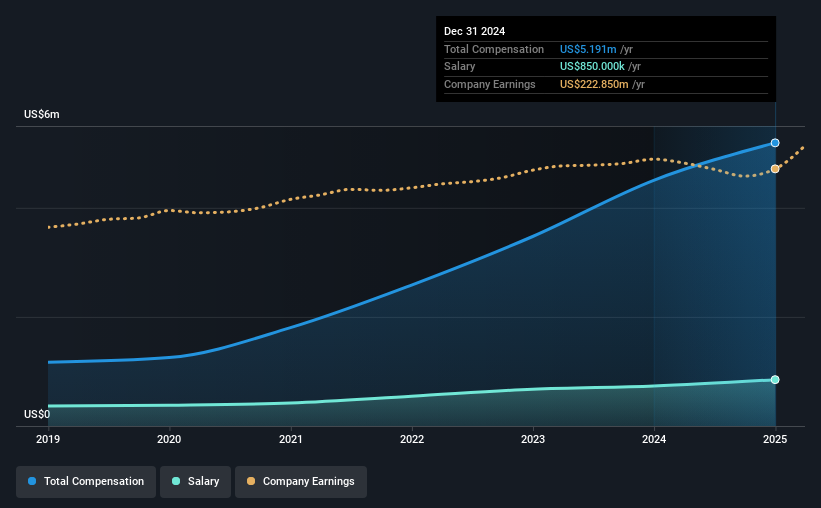Image resolution: width=821 pixels, height=508 pixels.
Task: Click the Company Earnings tooltip row label
Action: [x=490, y=84]
